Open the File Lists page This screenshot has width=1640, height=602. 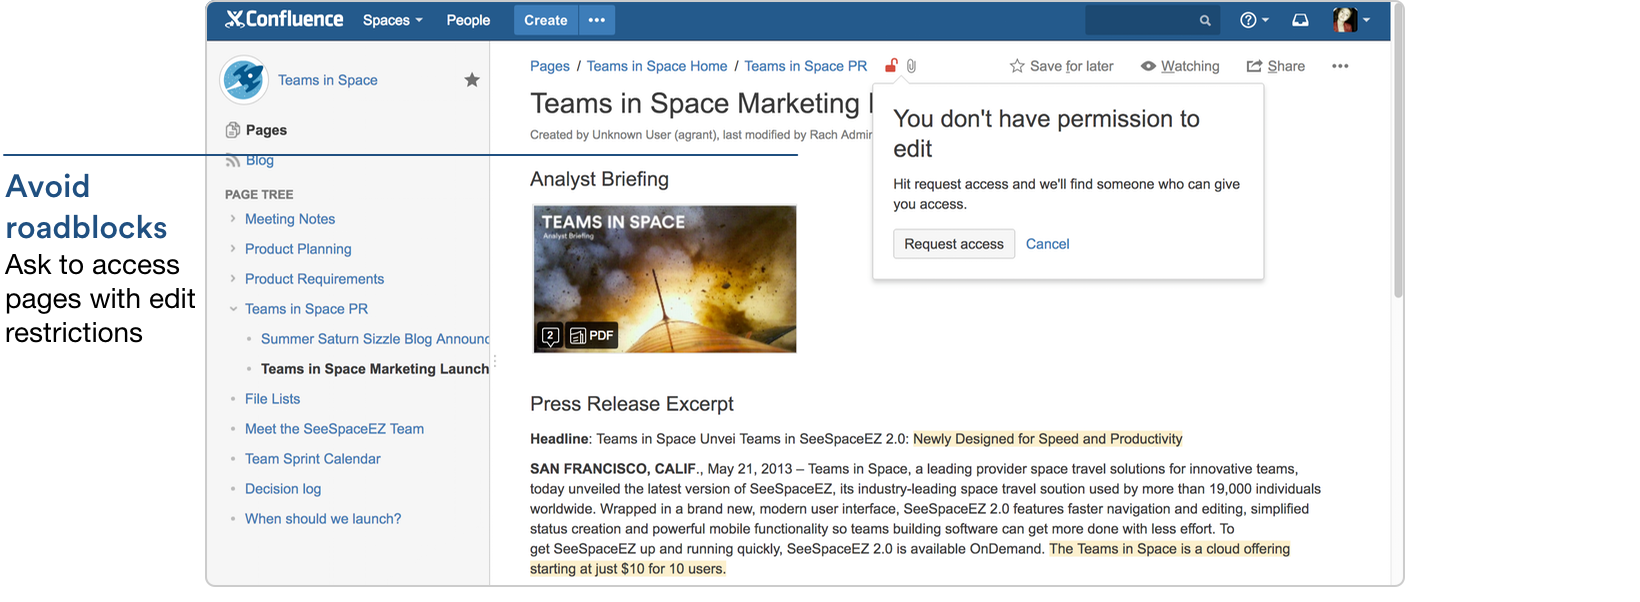272,399
